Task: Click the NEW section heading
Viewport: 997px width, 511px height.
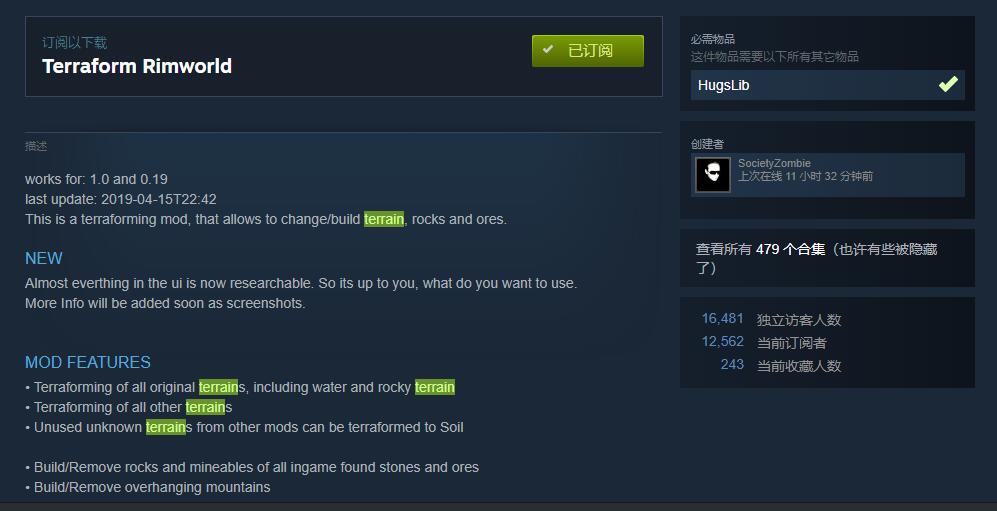Action: (x=43, y=258)
